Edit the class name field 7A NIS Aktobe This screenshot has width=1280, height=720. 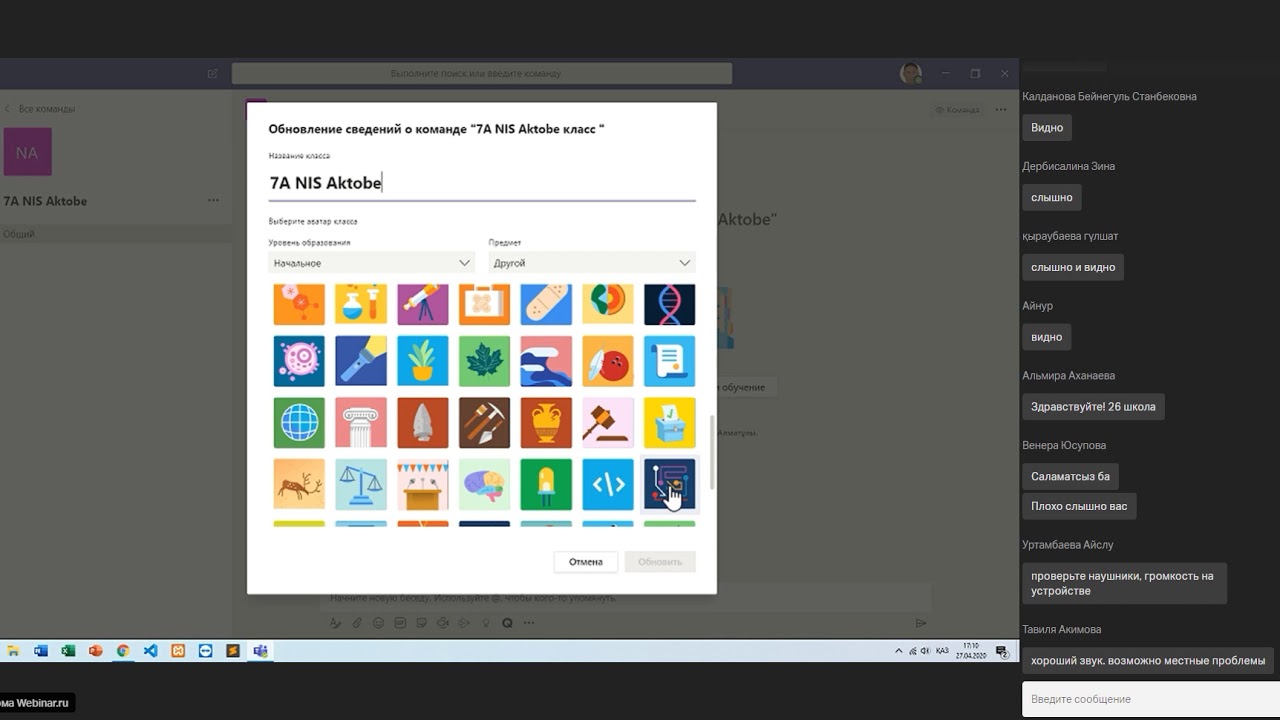click(482, 183)
